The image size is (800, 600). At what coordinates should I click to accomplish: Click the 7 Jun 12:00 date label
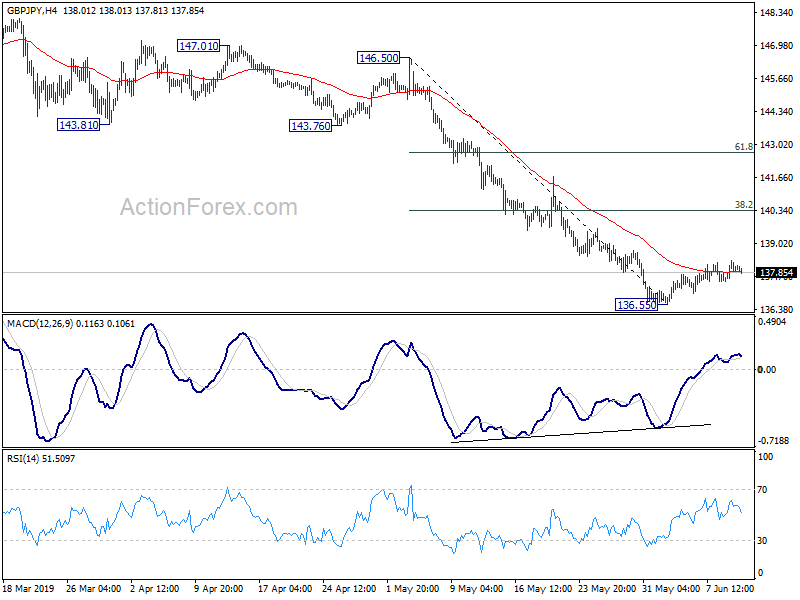pos(730,588)
